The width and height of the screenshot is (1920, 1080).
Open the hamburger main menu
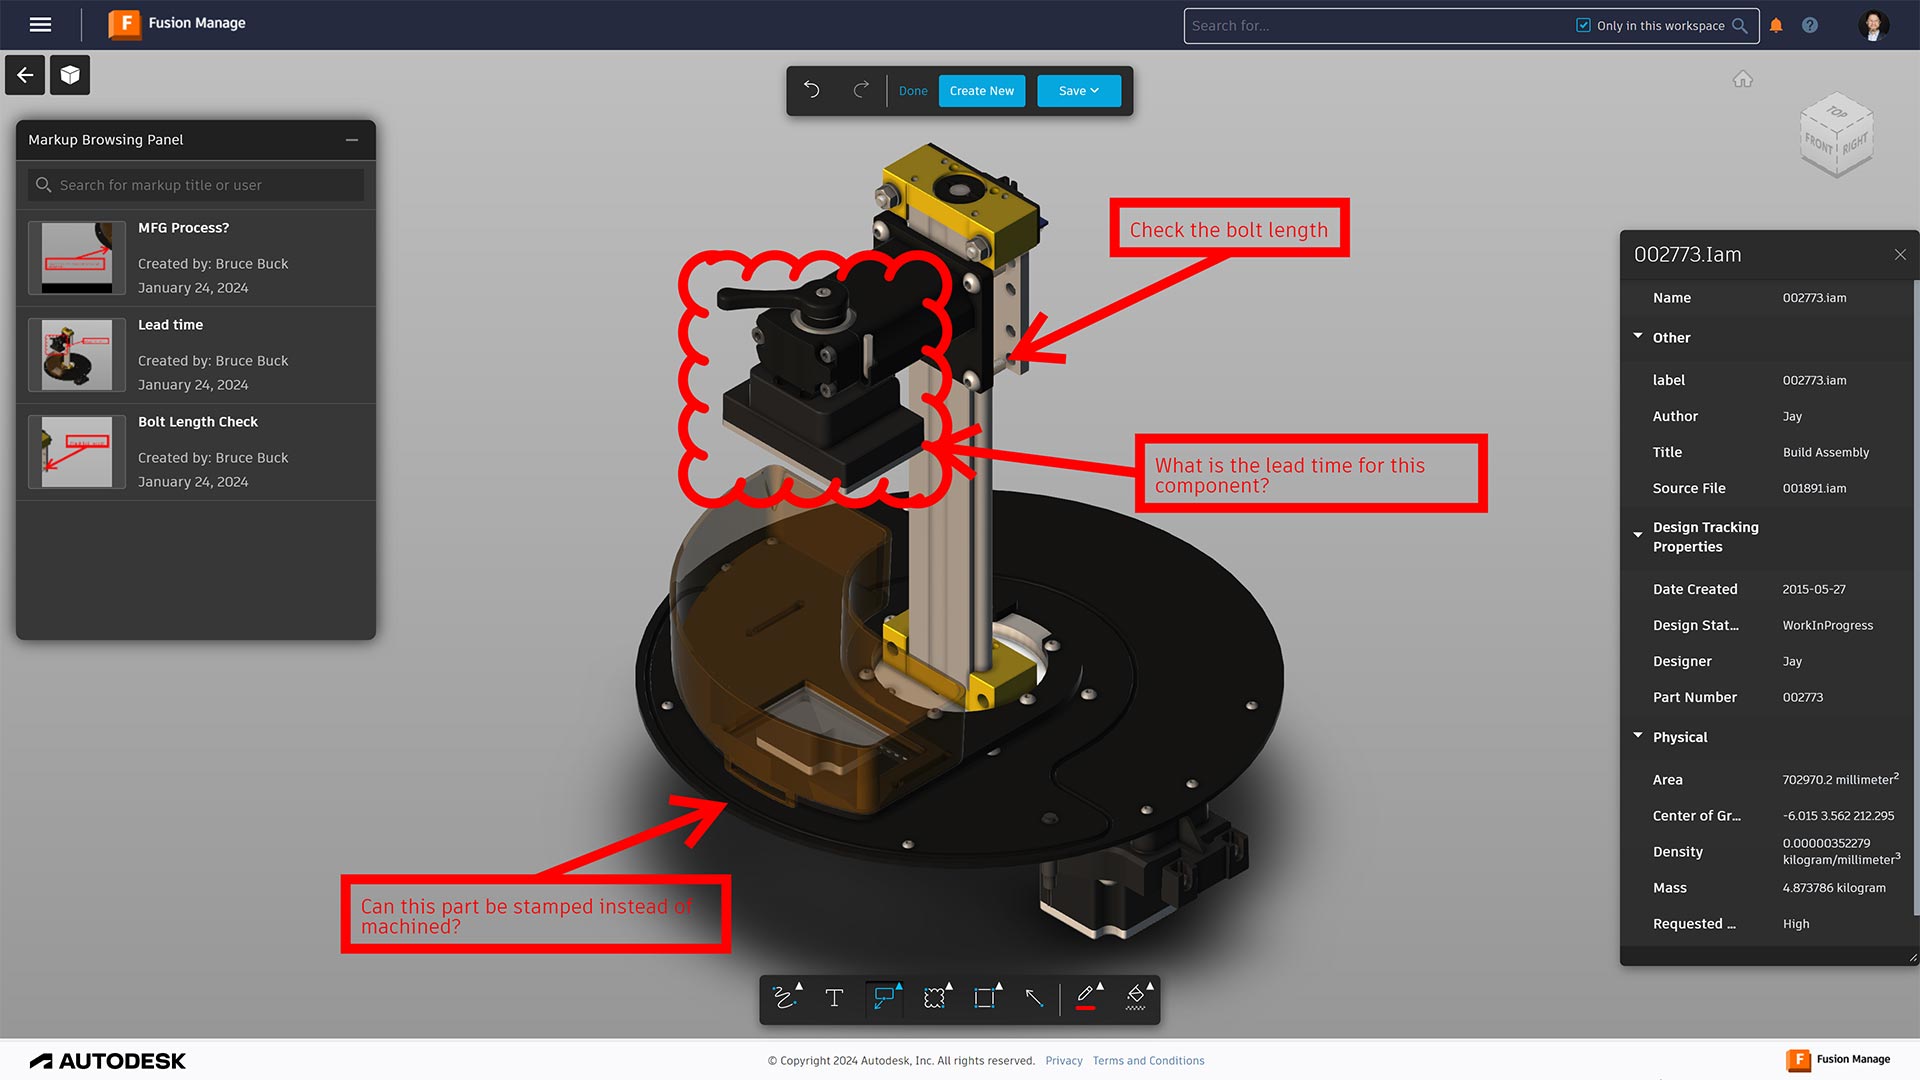(40, 24)
